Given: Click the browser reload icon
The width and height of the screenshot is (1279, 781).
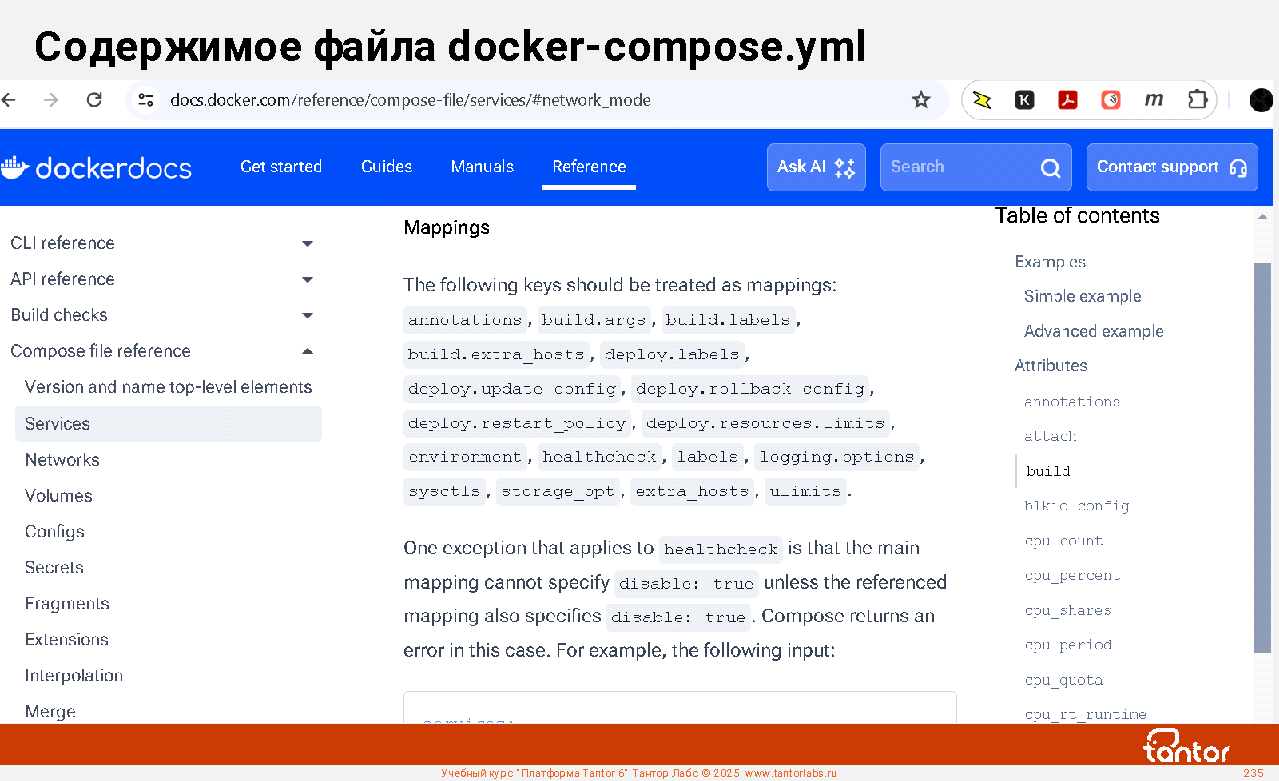Looking at the screenshot, I should (94, 100).
